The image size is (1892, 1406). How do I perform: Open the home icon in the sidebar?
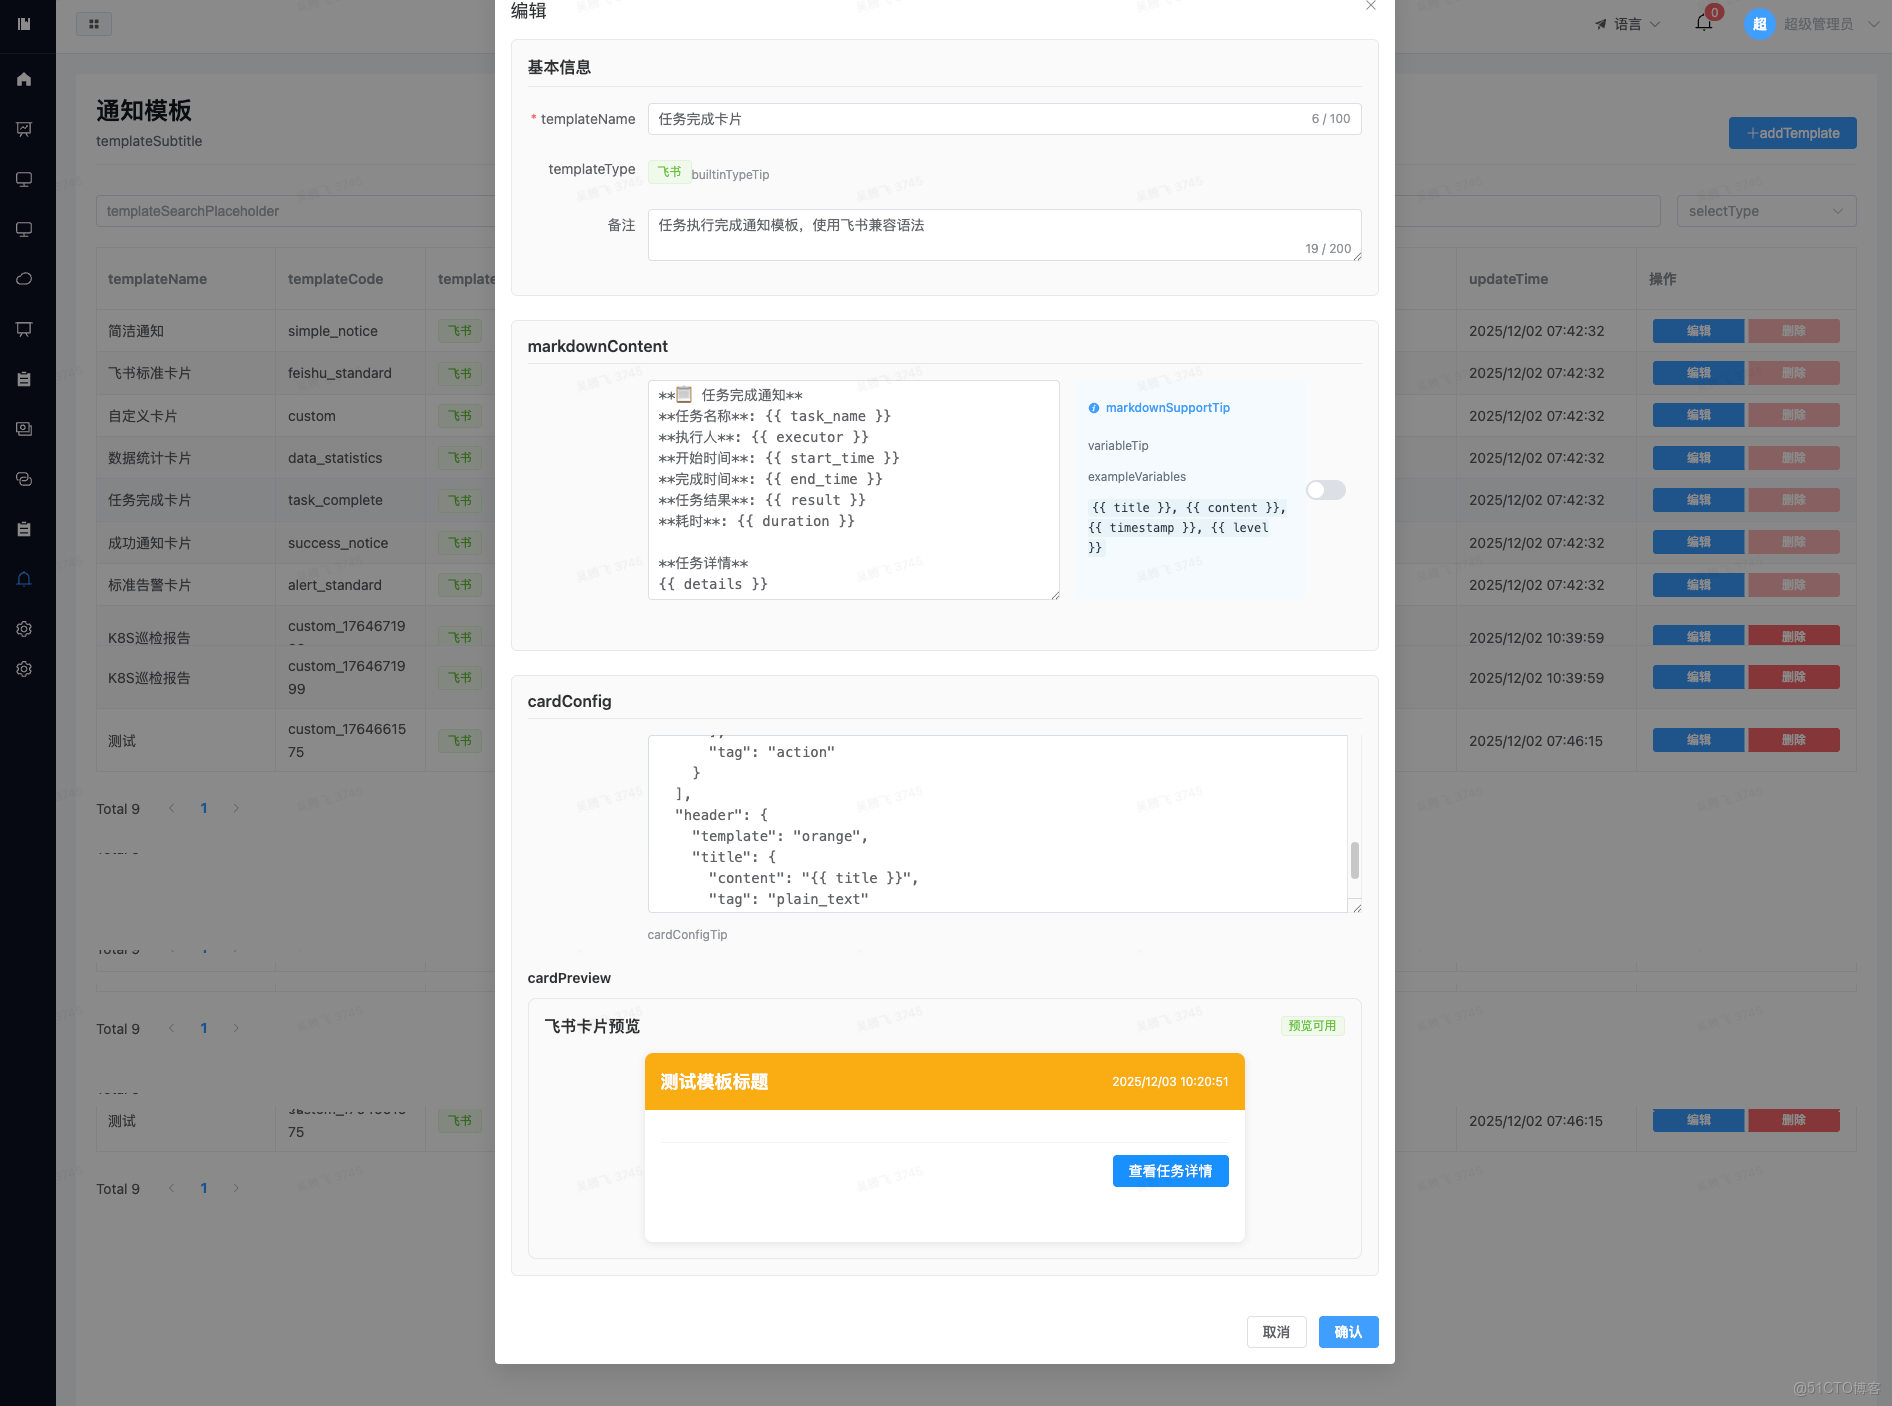[24, 79]
